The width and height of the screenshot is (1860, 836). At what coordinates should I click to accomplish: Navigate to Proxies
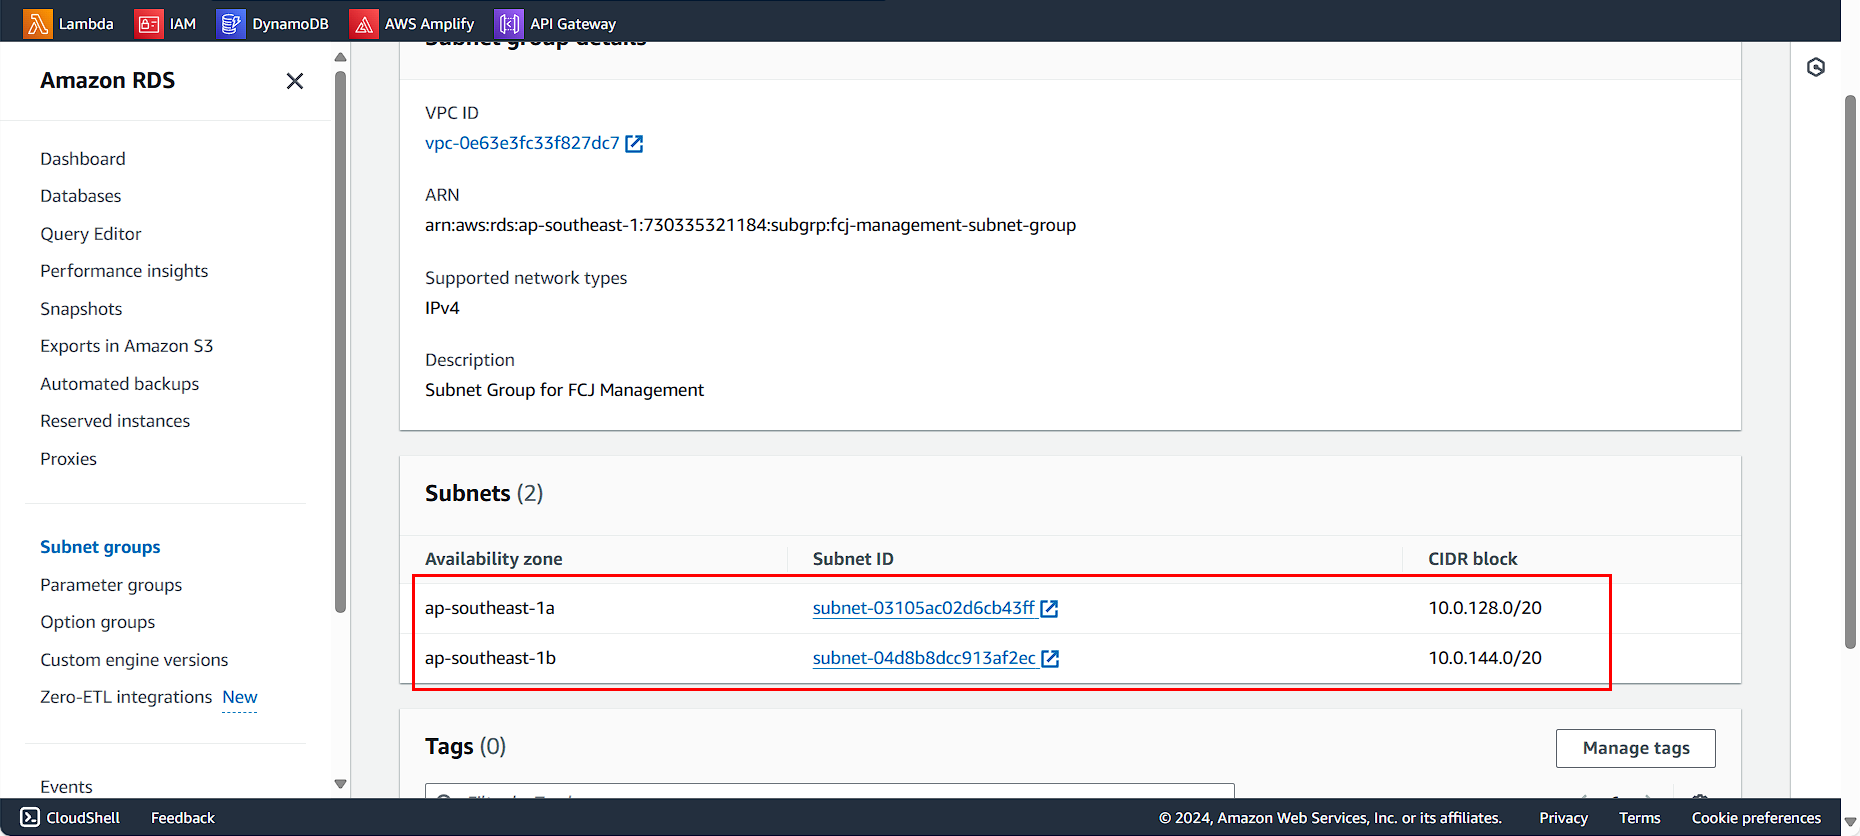69,459
